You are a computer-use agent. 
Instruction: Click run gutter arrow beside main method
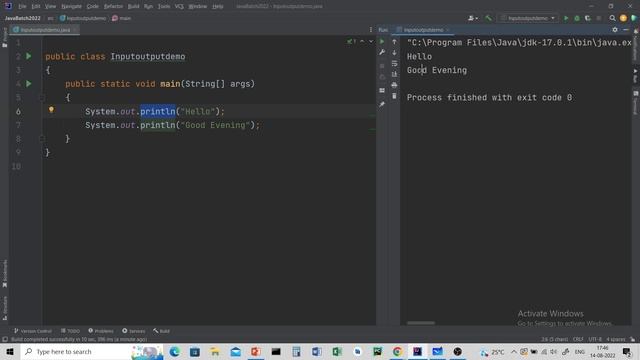click(29, 84)
